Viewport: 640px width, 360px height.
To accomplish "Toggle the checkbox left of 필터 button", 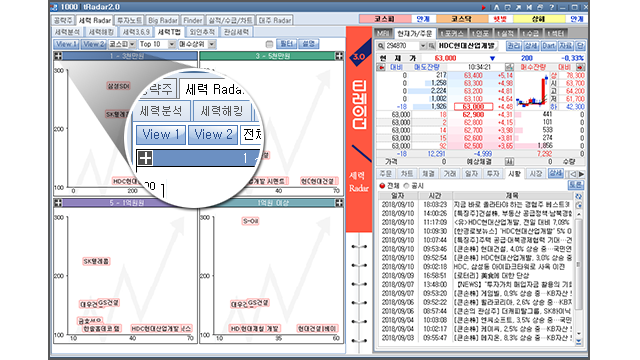I will (269, 44).
